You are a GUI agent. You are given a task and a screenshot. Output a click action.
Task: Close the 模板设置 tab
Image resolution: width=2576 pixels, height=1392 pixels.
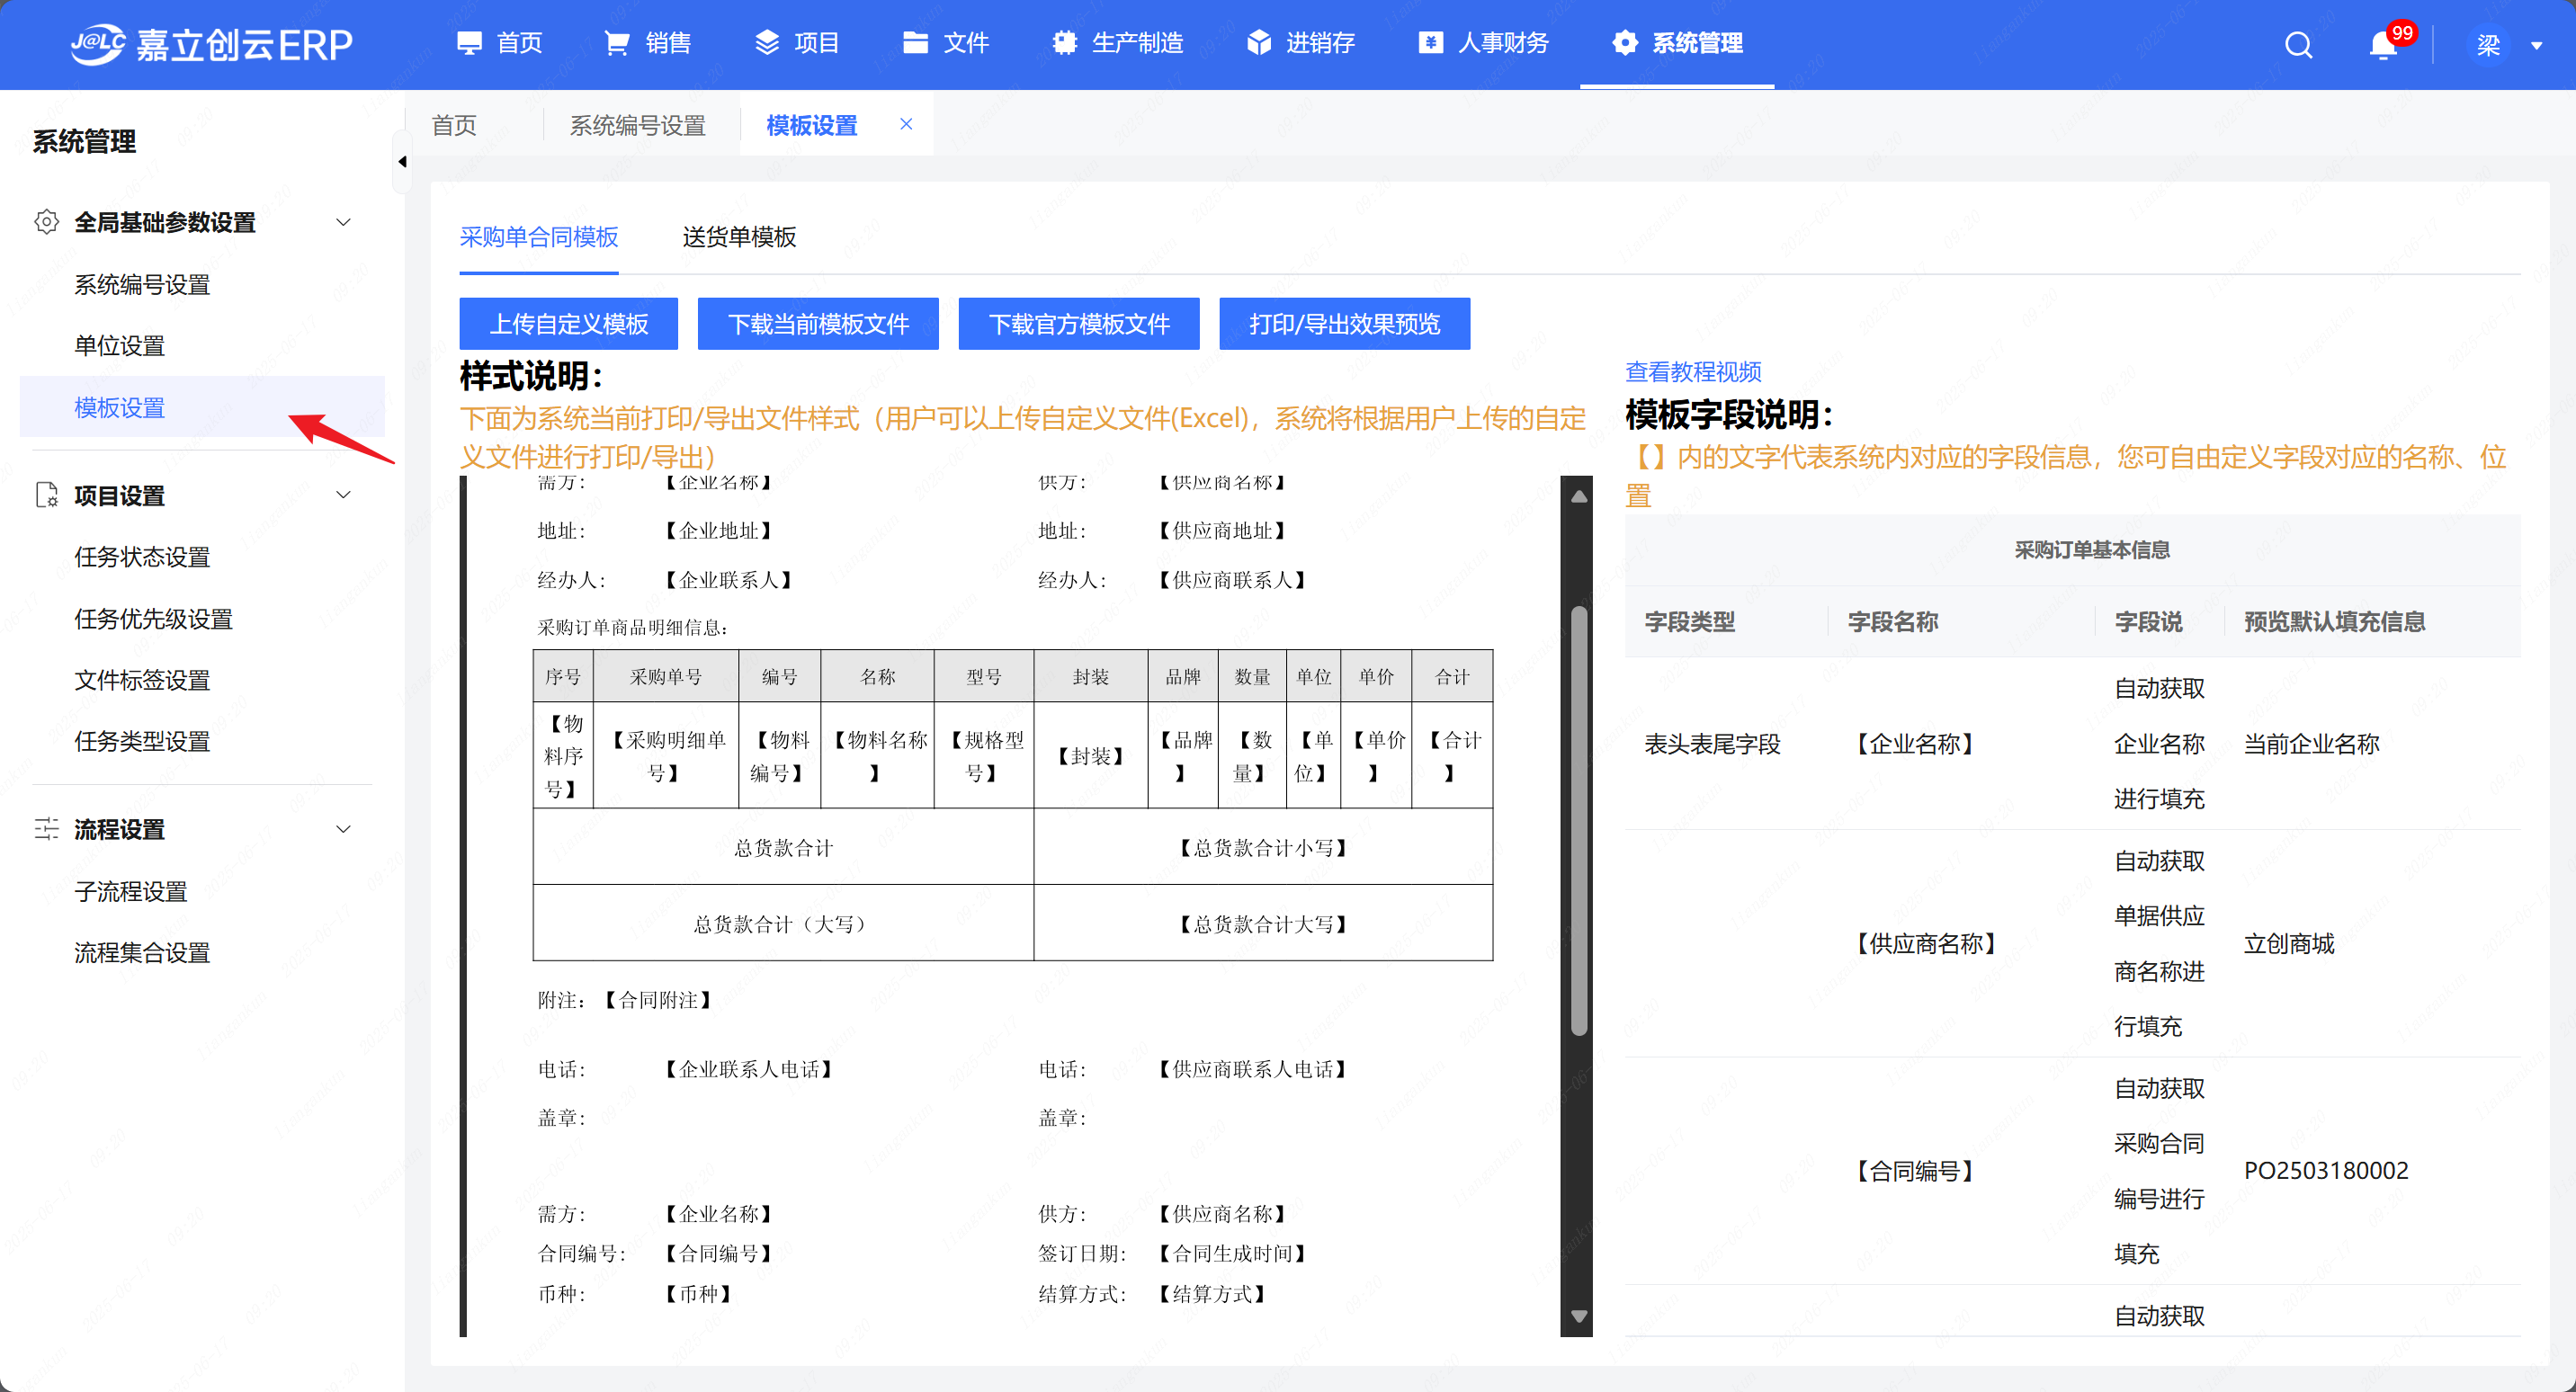pyautogui.click(x=906, y=124)
